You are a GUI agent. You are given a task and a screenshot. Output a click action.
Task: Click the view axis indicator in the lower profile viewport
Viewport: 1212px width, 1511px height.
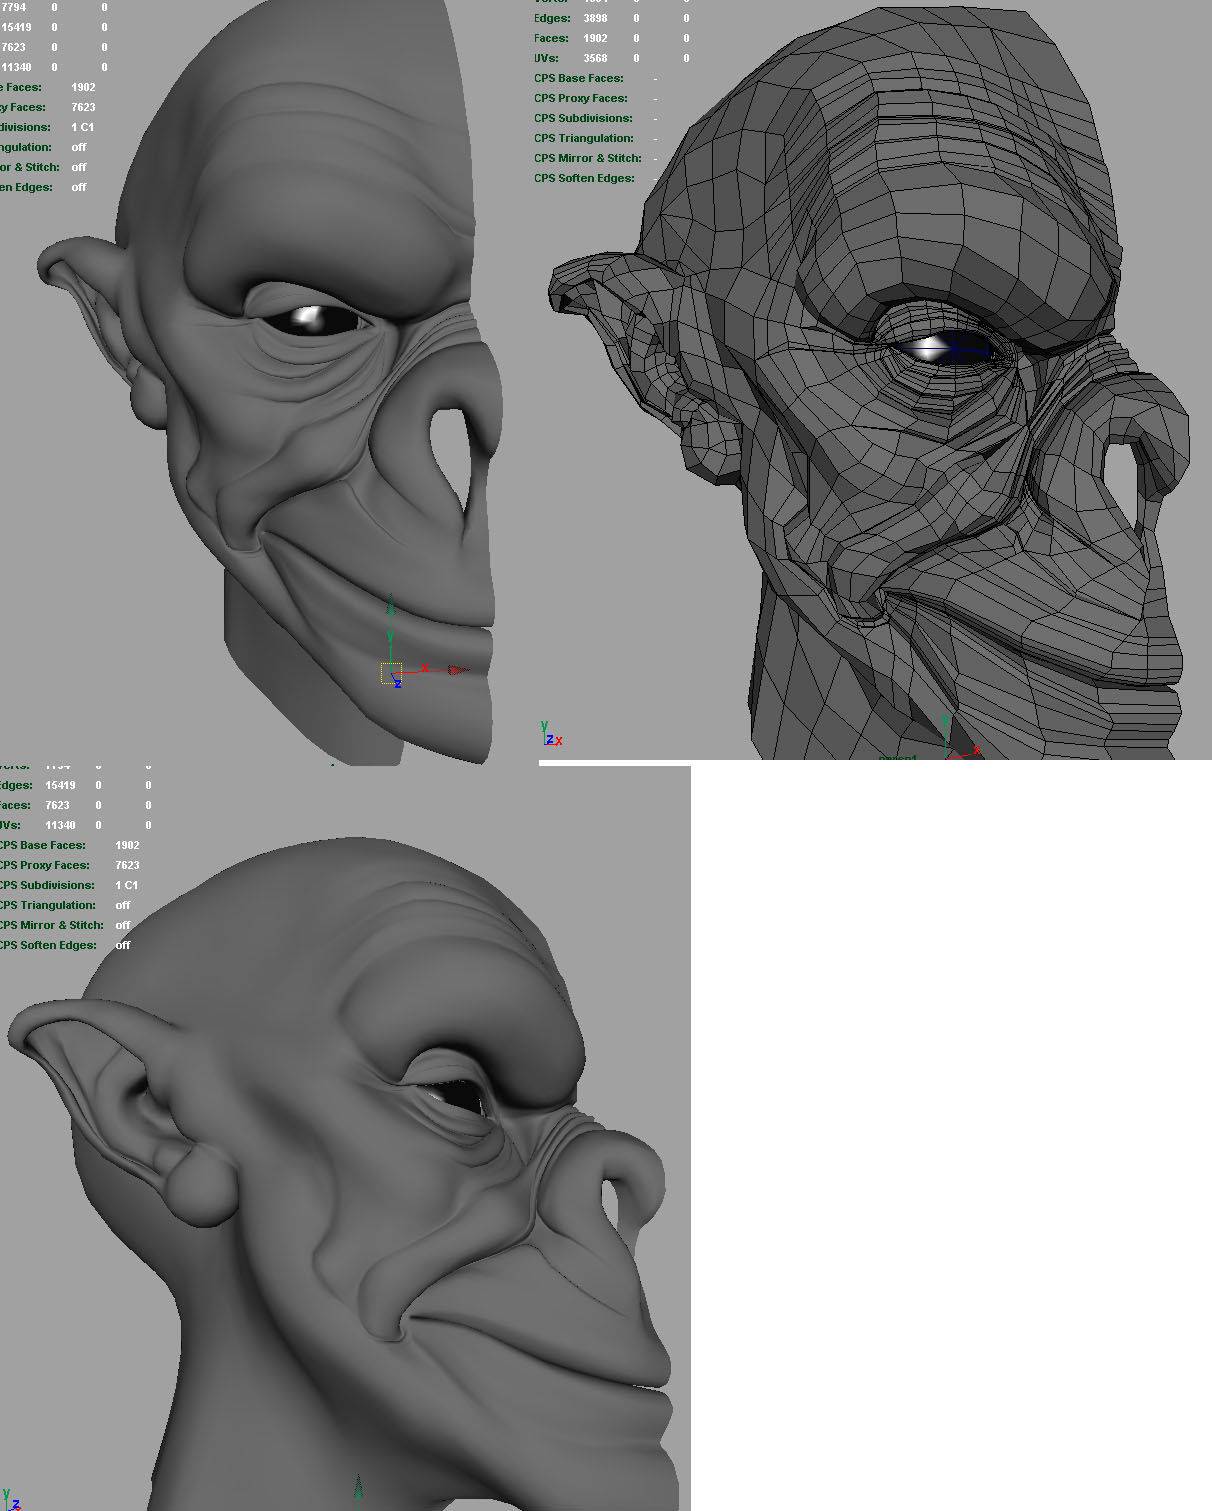click(x=11, y=1498)
